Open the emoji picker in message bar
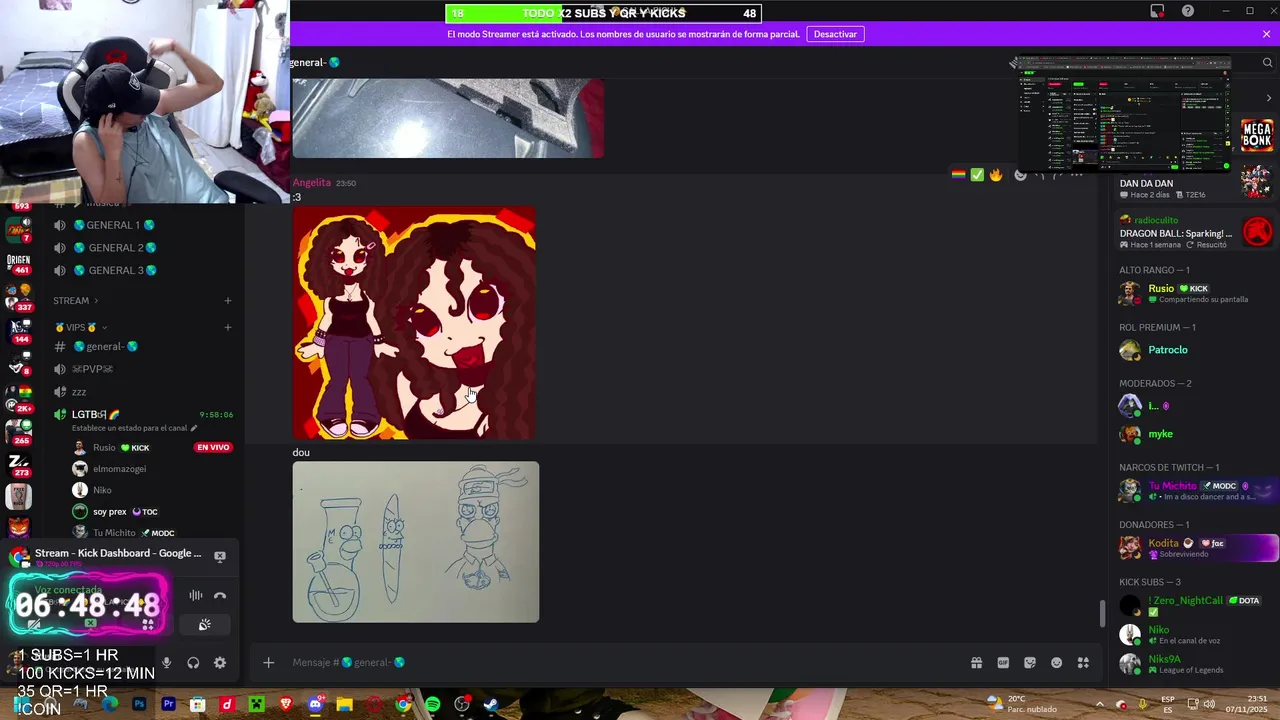 (x=1056, y=662)
